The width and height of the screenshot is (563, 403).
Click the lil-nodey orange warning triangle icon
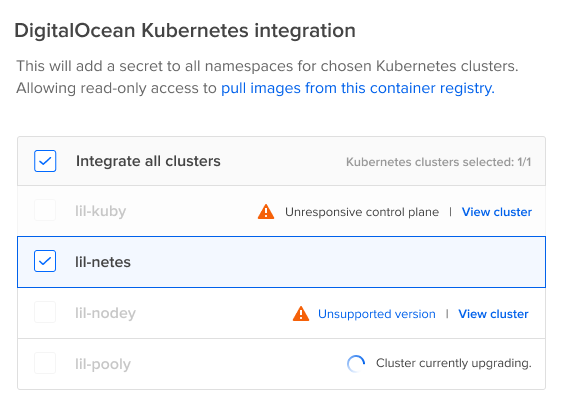pyautogui.click(x=301, y=314)
